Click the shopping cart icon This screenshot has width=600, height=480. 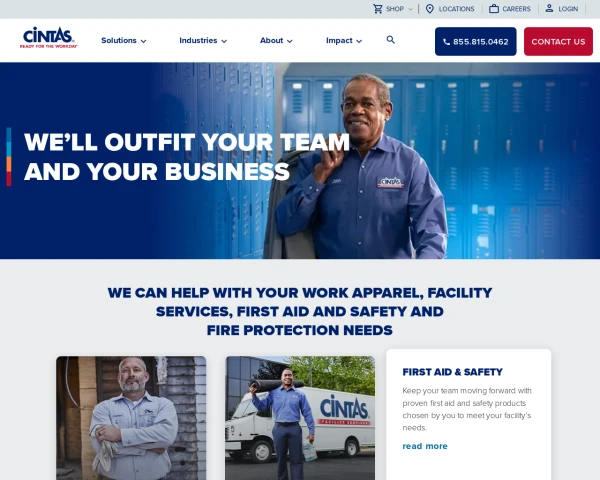pyautogui.click(x=378, y=9)
